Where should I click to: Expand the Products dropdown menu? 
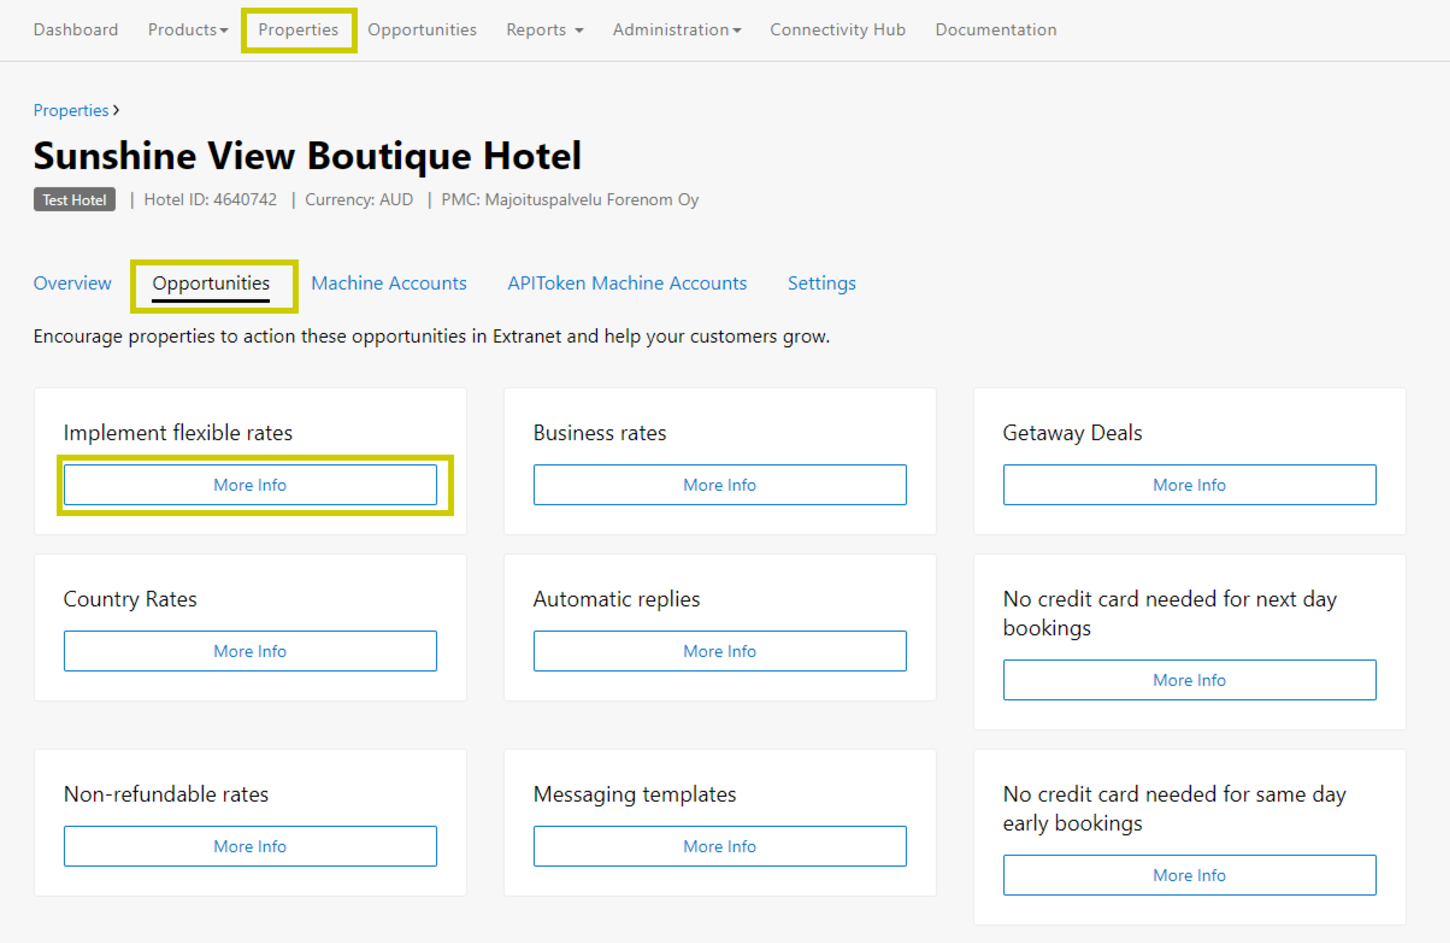pos(187,30)
